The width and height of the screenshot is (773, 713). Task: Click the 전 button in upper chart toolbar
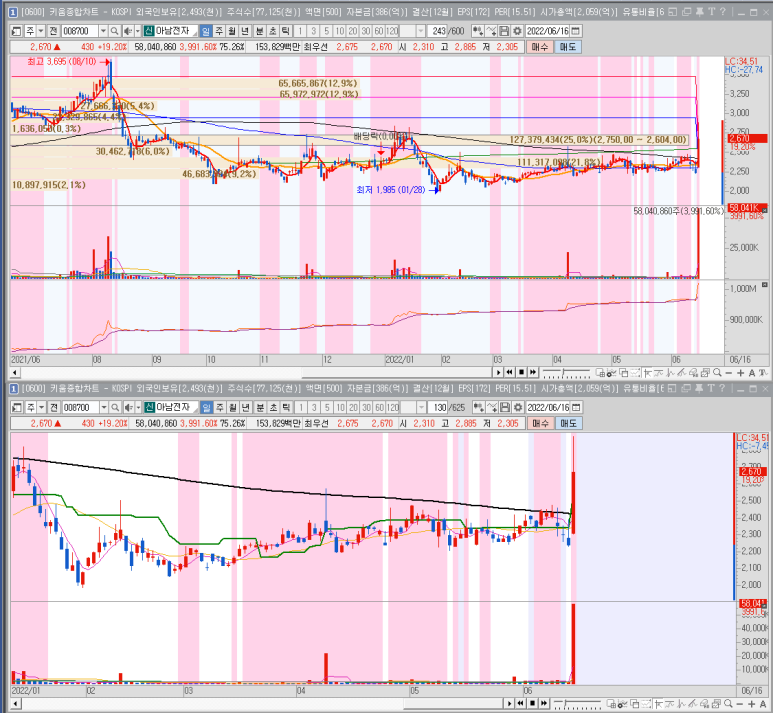[x=53, y=31]
